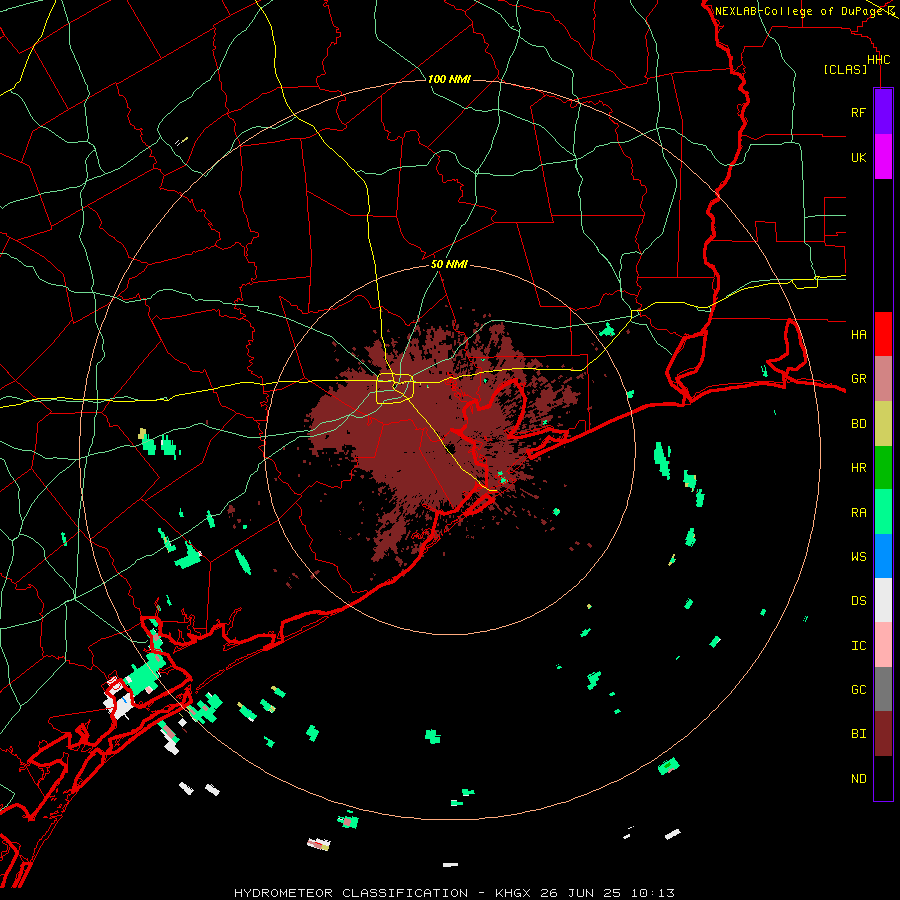Screen dimensions: 900x900
Task: Click the IC legend label
Action: [x=859, y=646]
